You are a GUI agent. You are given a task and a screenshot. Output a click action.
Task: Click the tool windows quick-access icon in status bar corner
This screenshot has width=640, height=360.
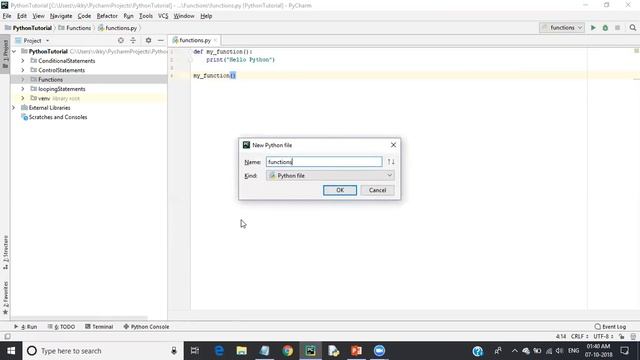(7, 336)
